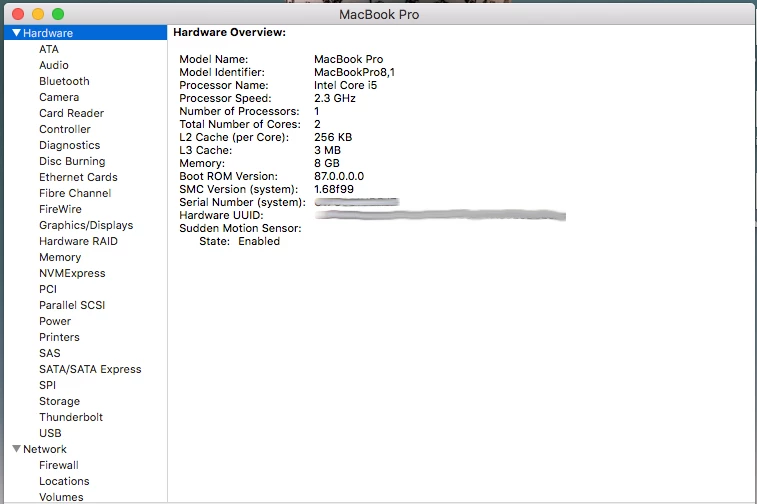Select Thunderbolt item
This screenshot has height=504, width=757.
click(x=71, y=417)
